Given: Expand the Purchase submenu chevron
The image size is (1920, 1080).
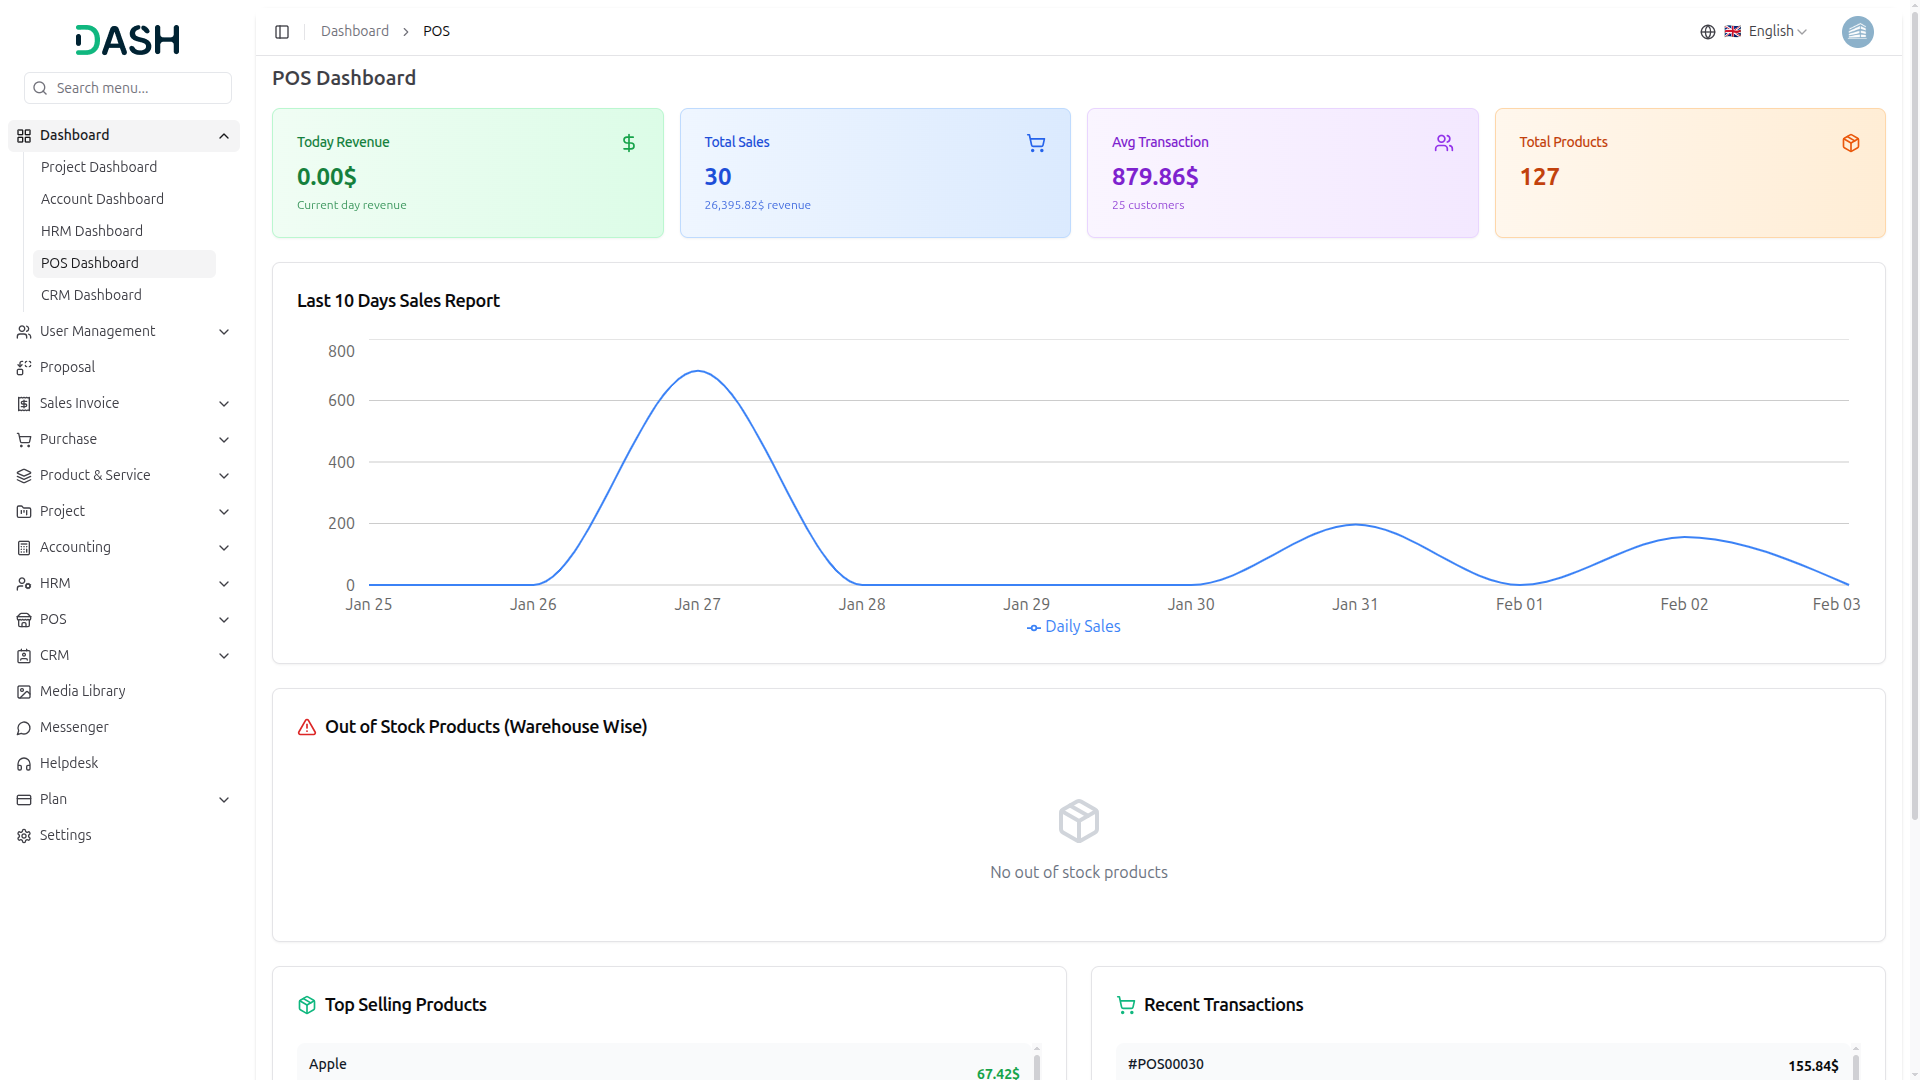Looking at the screenshot, I should click(x=224, y=440).
